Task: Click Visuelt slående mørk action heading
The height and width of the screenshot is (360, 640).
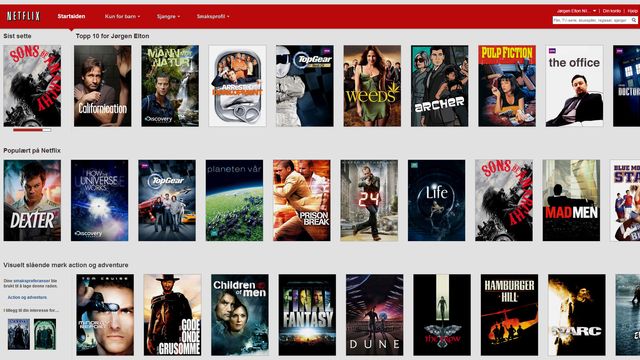Action: tap(66, 265)
